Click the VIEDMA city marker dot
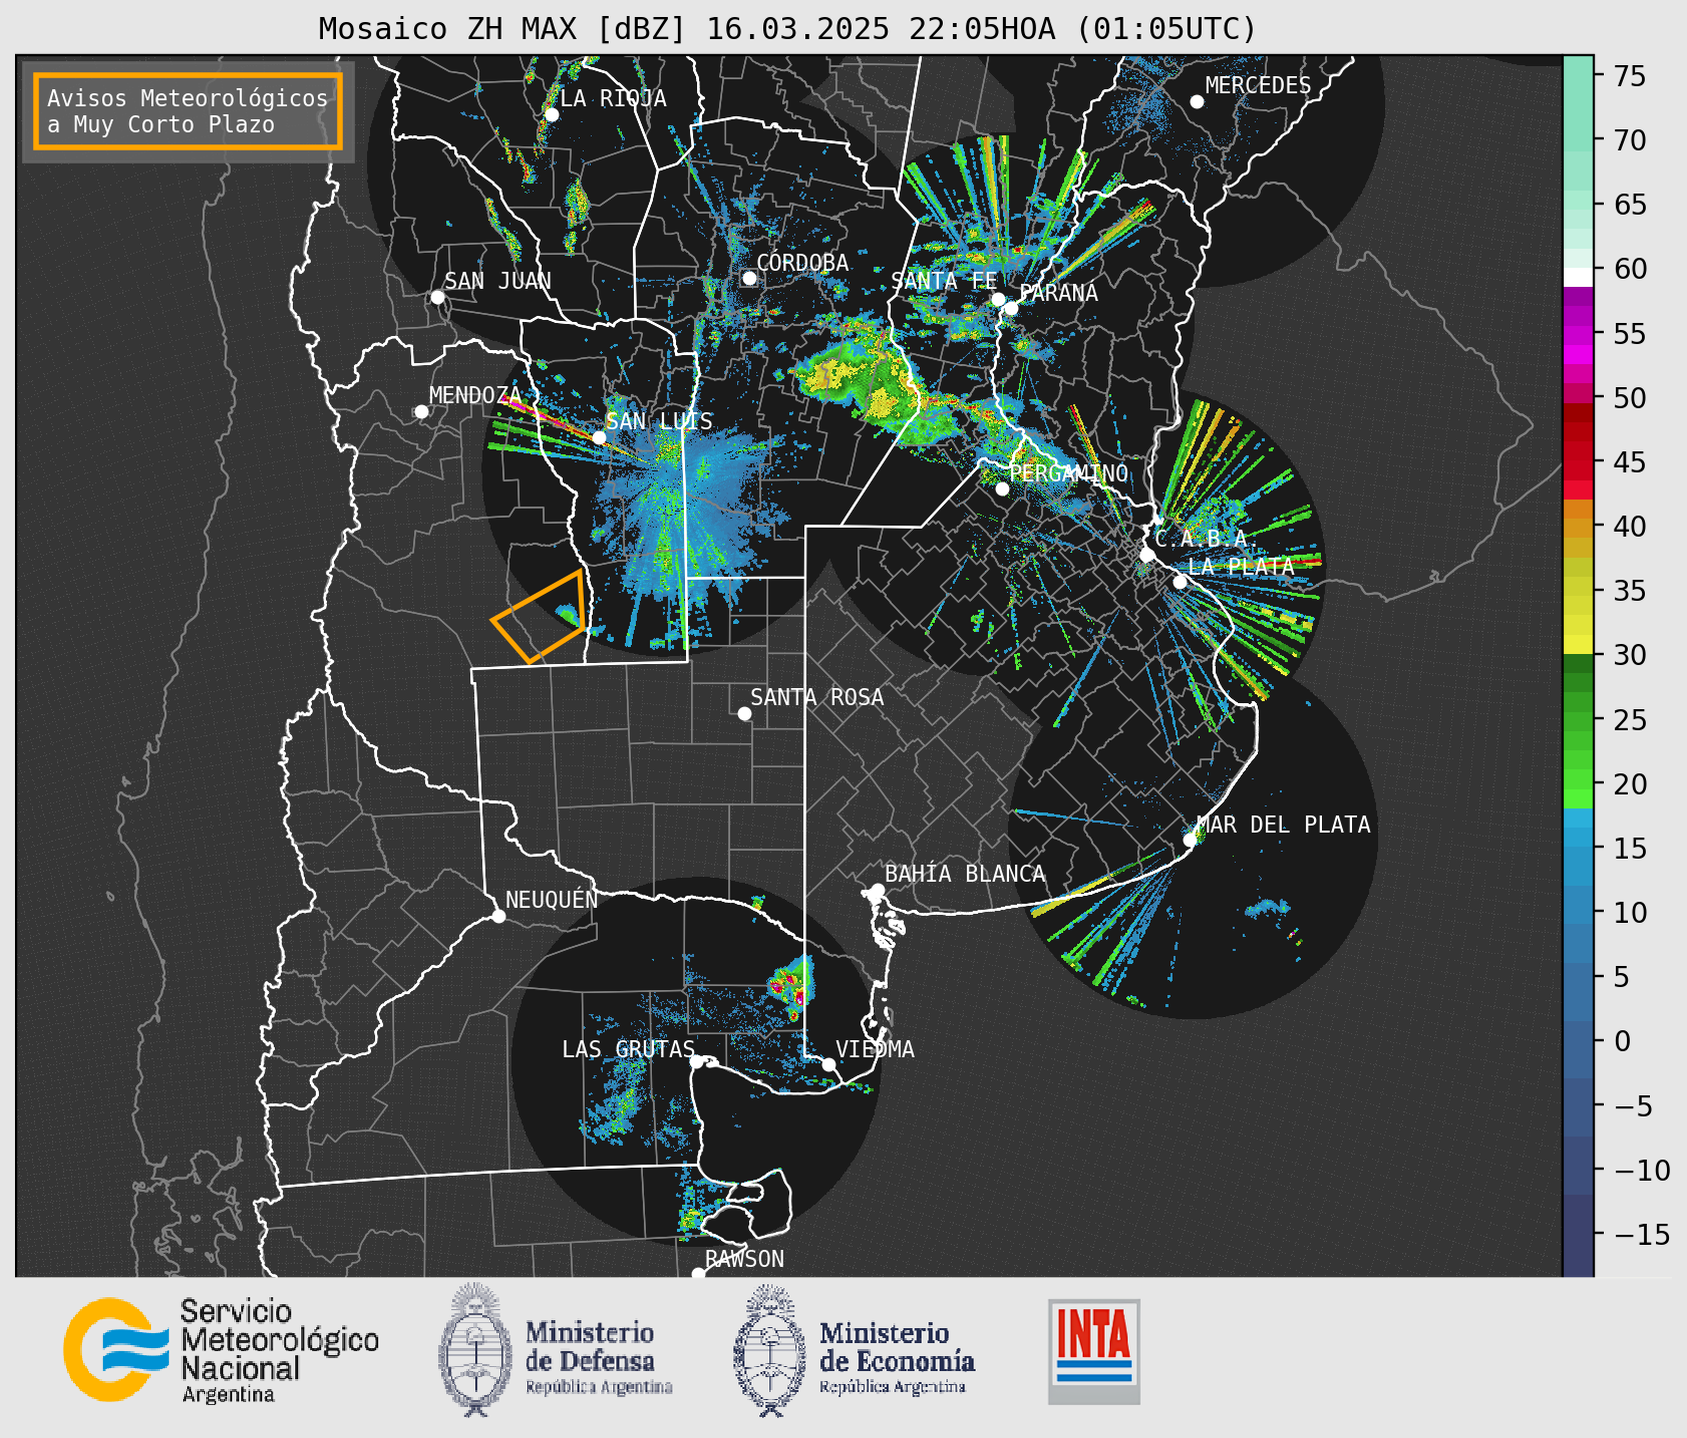The height and width of the screenshot is (1438, 1687). pyautogui.click(x=829, y=1064)
